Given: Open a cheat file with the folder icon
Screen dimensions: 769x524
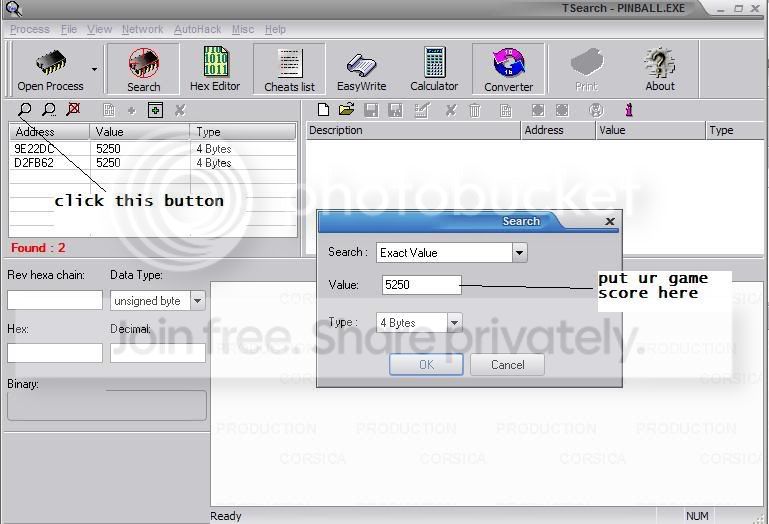Looking at the screenshot, I should [346, 109].
